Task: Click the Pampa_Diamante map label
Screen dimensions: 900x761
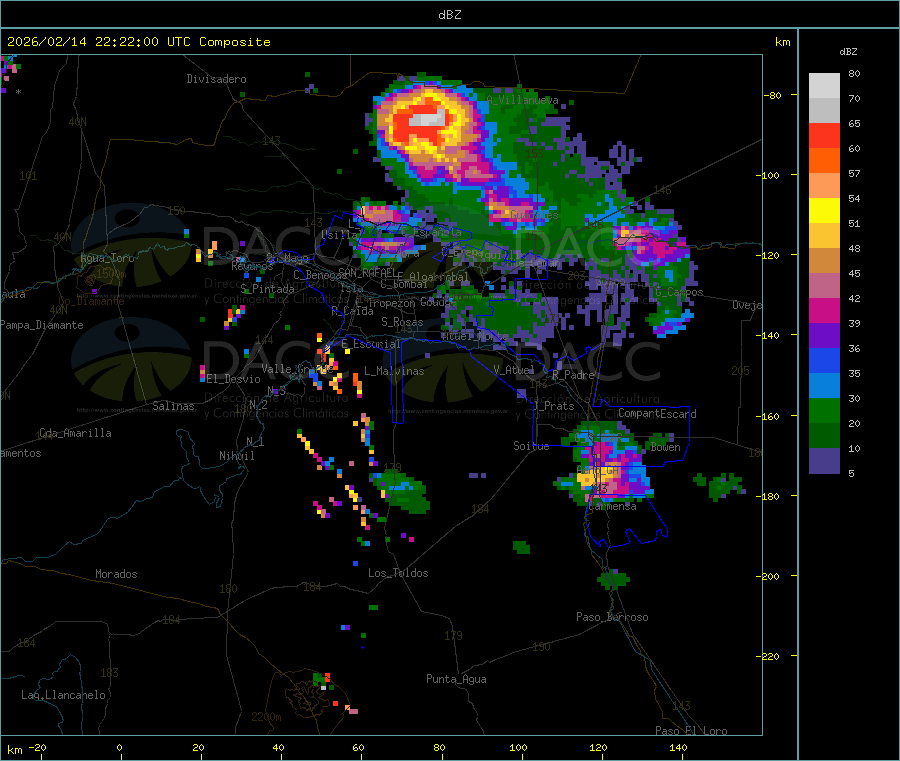Action: click(42, 325)
